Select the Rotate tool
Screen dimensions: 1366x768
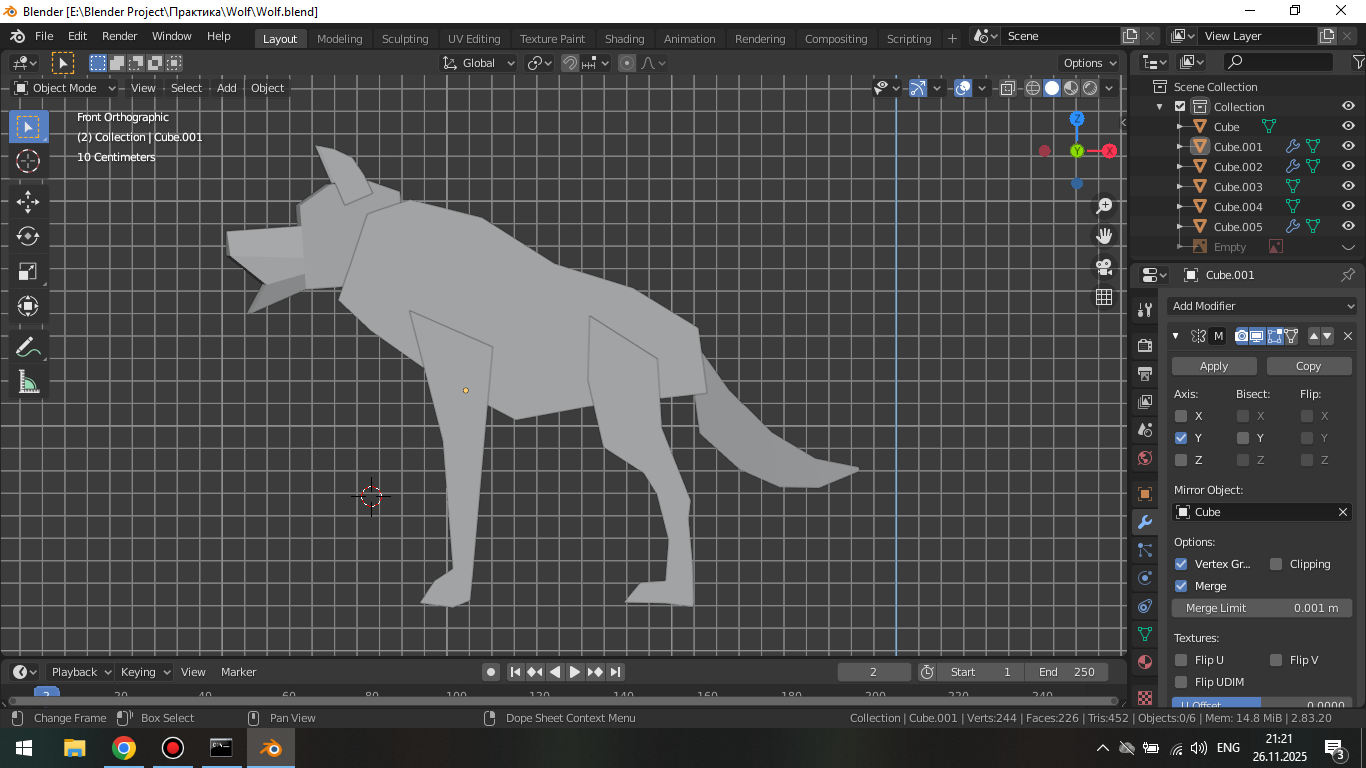(28, 236)
